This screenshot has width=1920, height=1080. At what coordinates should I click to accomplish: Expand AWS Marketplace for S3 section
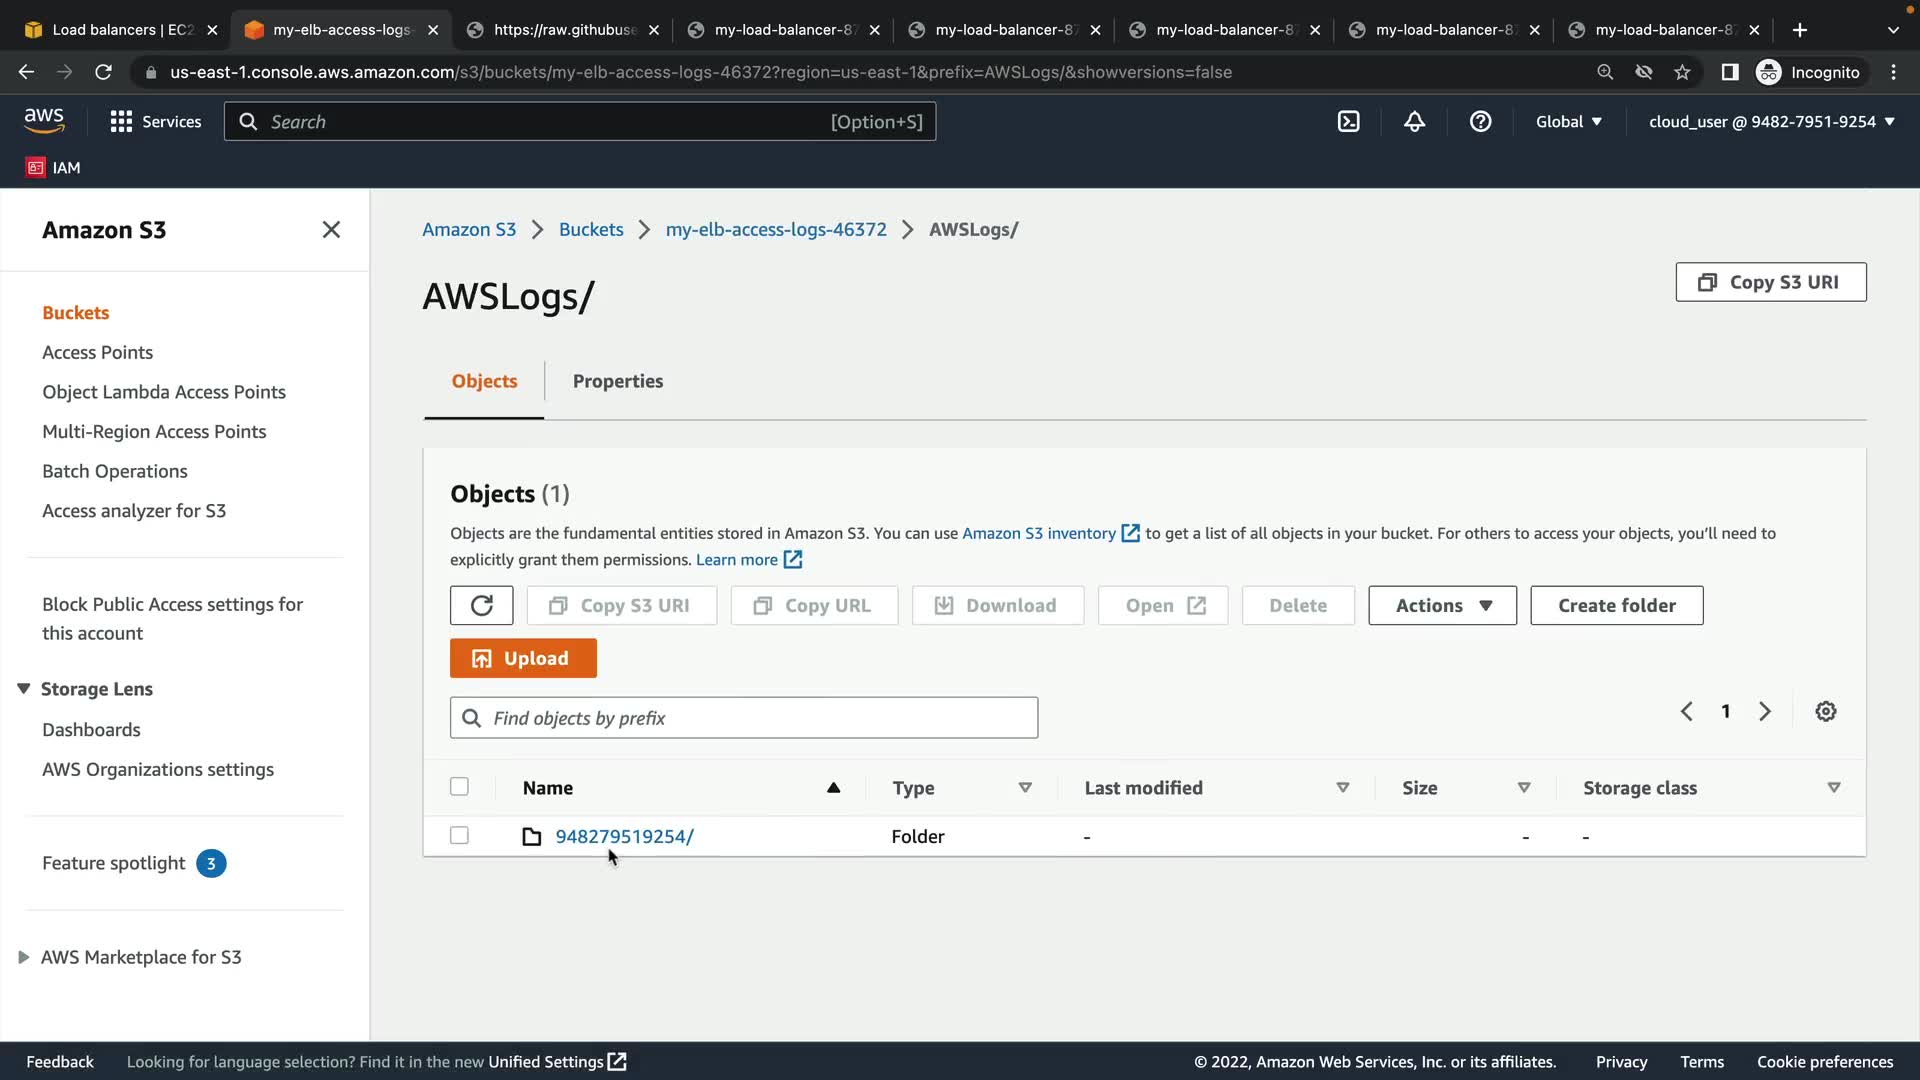pyautogui.click(x=23, y=958)
